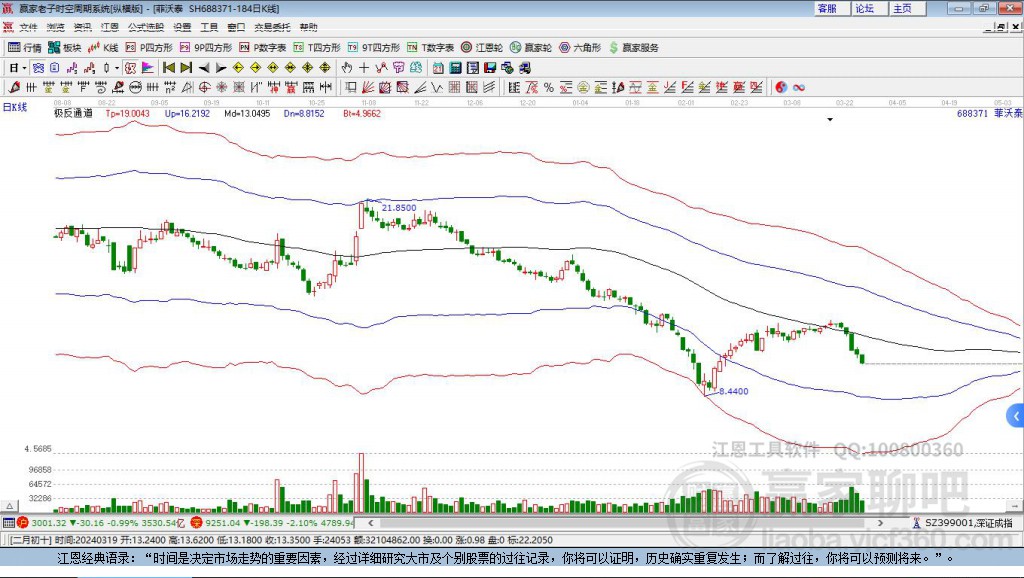Image resolution: width=1024 pixels, height=578 pixels.
Task: Open the 设置 menu
Action: [x=182, y=27]
